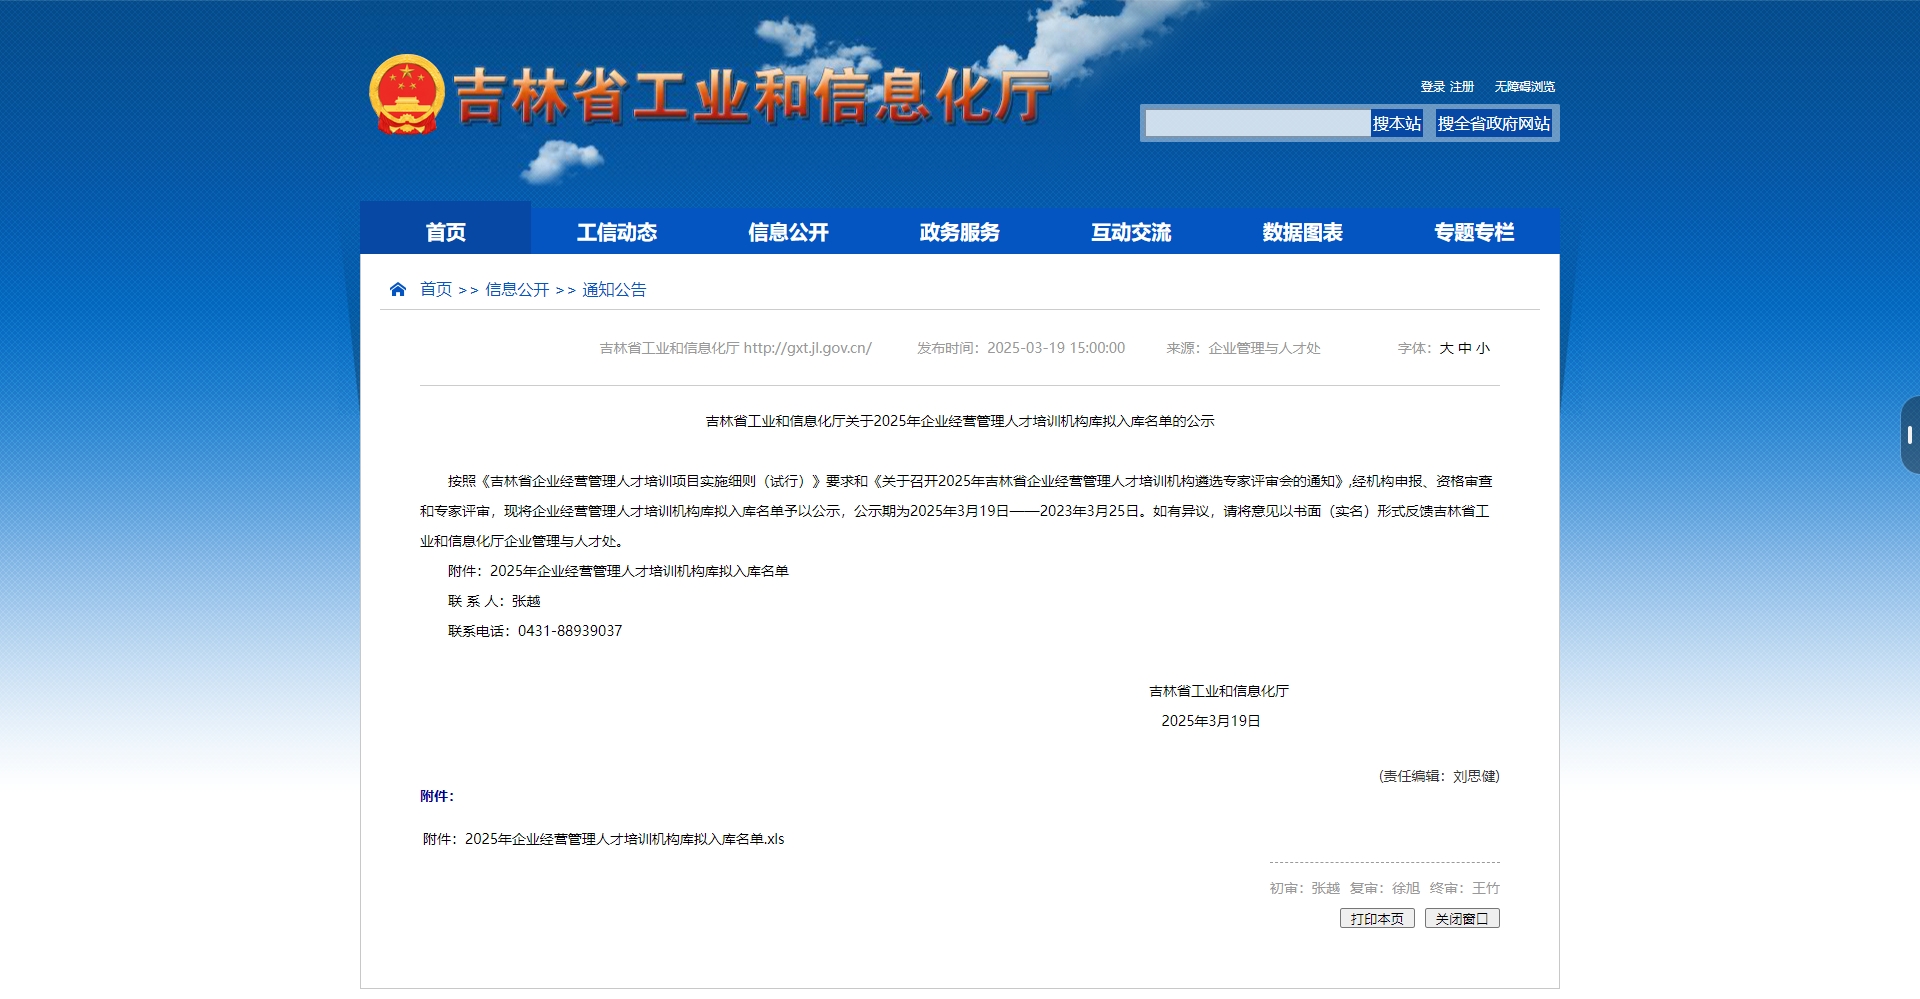Go to 政务服务 section
1920x999 pixels.
click(x=960, y=232)
